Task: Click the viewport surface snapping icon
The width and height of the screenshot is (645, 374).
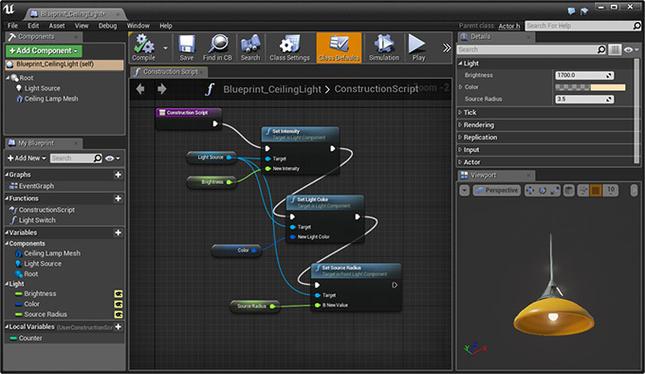Action: [583, 190]
